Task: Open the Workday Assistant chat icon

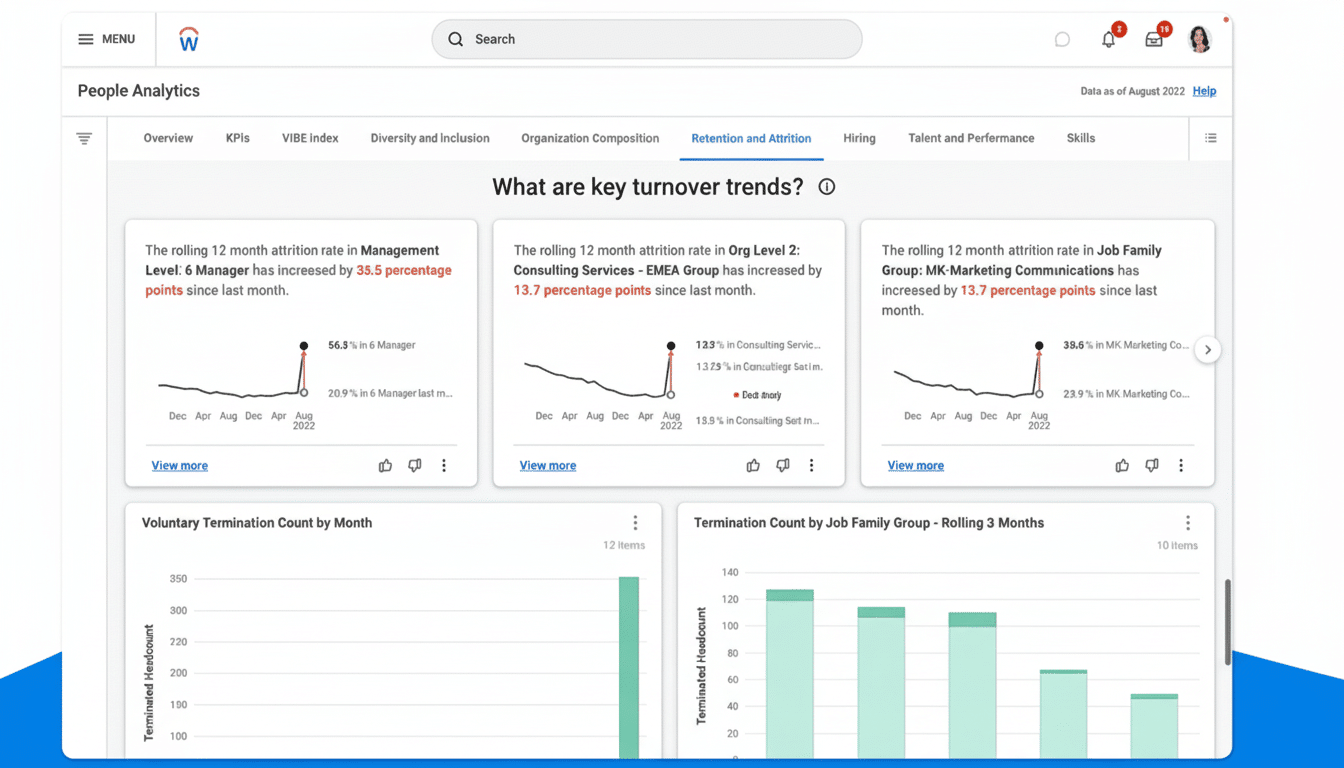Action: [x=1061, y=39]
